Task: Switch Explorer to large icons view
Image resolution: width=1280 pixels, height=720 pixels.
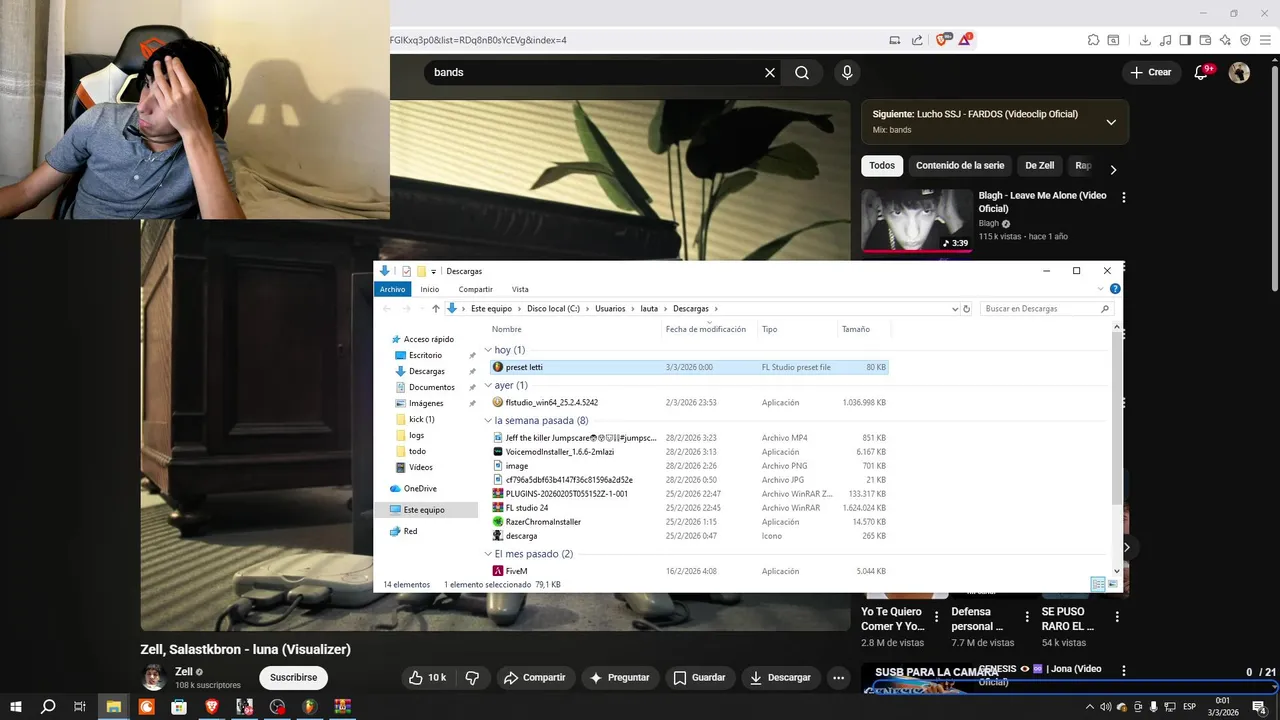Action: pos(1112,584)
